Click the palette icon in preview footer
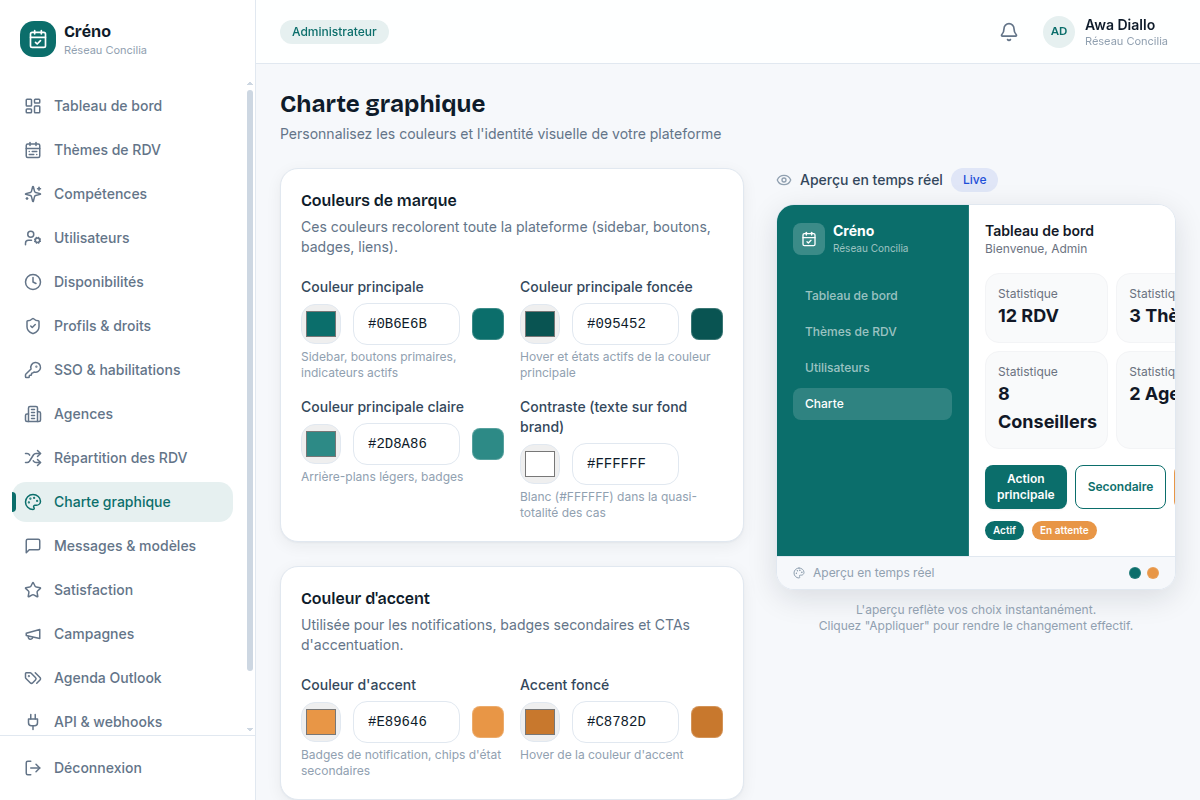This screenshot has width=1200, height=800. (799, 573)
